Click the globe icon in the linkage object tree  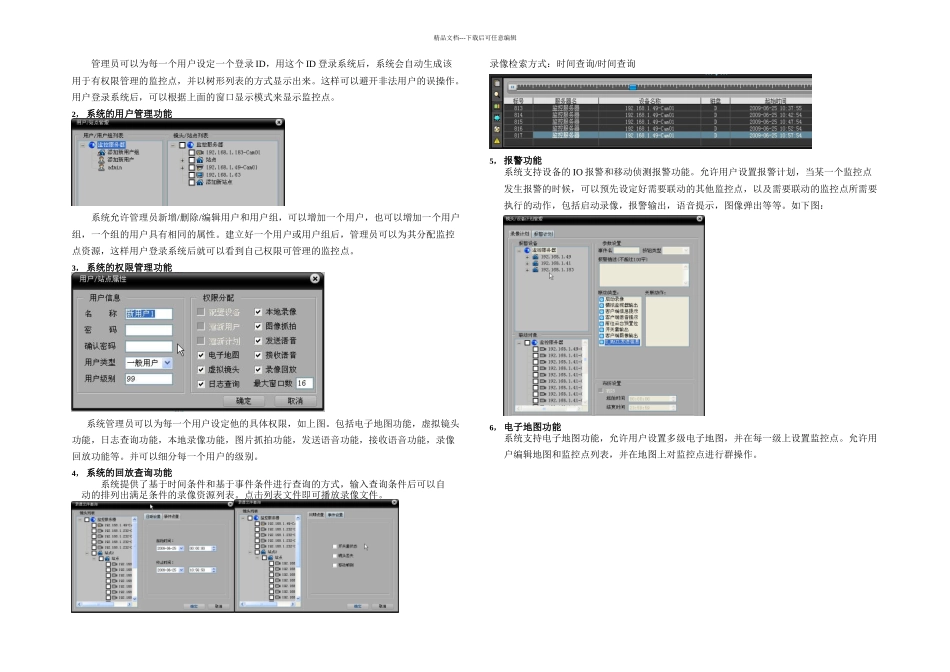534,342
